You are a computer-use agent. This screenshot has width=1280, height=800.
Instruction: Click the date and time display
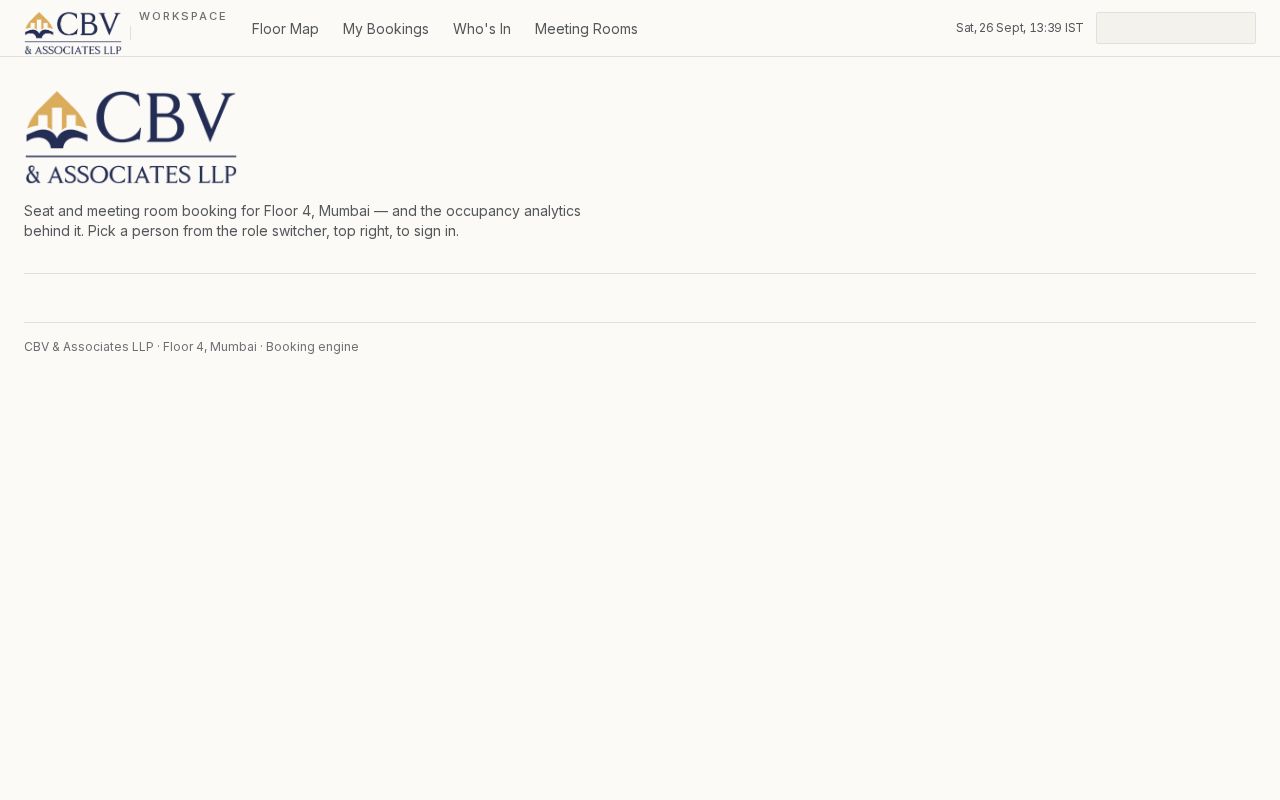(1019, 28)
